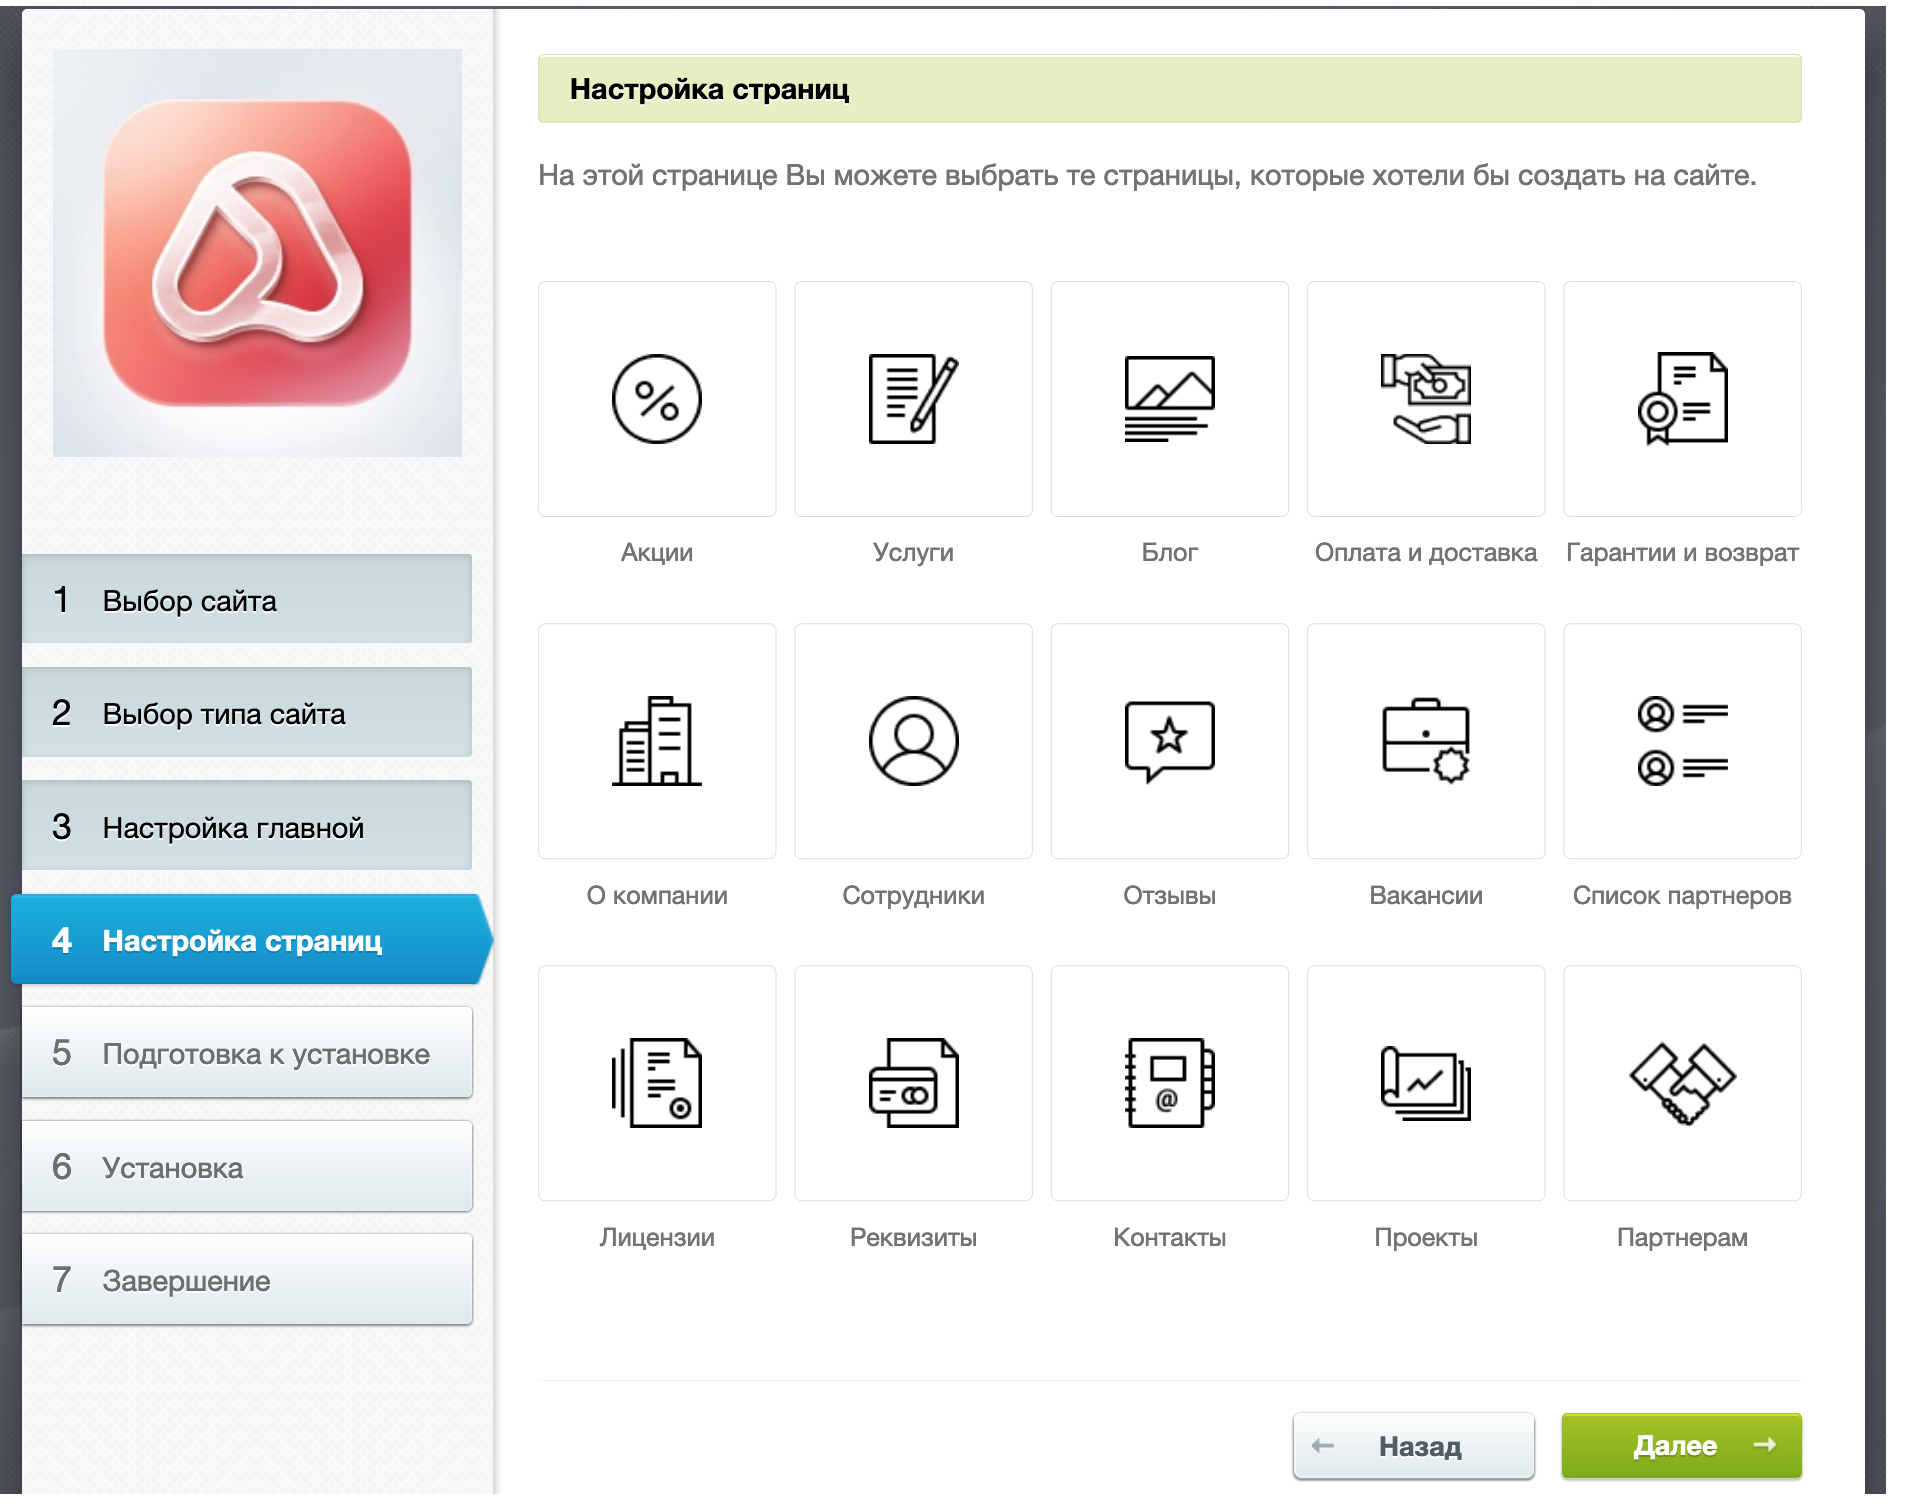Pick the Лицензии document icon tile

[657, 1083]
